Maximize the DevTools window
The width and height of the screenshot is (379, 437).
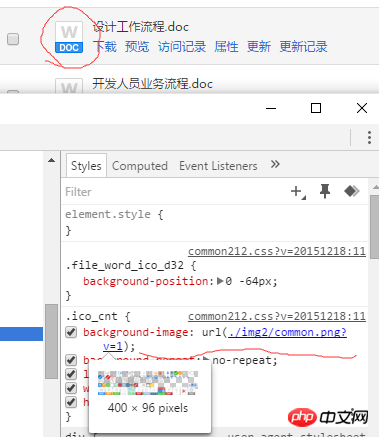coord(316,108)
